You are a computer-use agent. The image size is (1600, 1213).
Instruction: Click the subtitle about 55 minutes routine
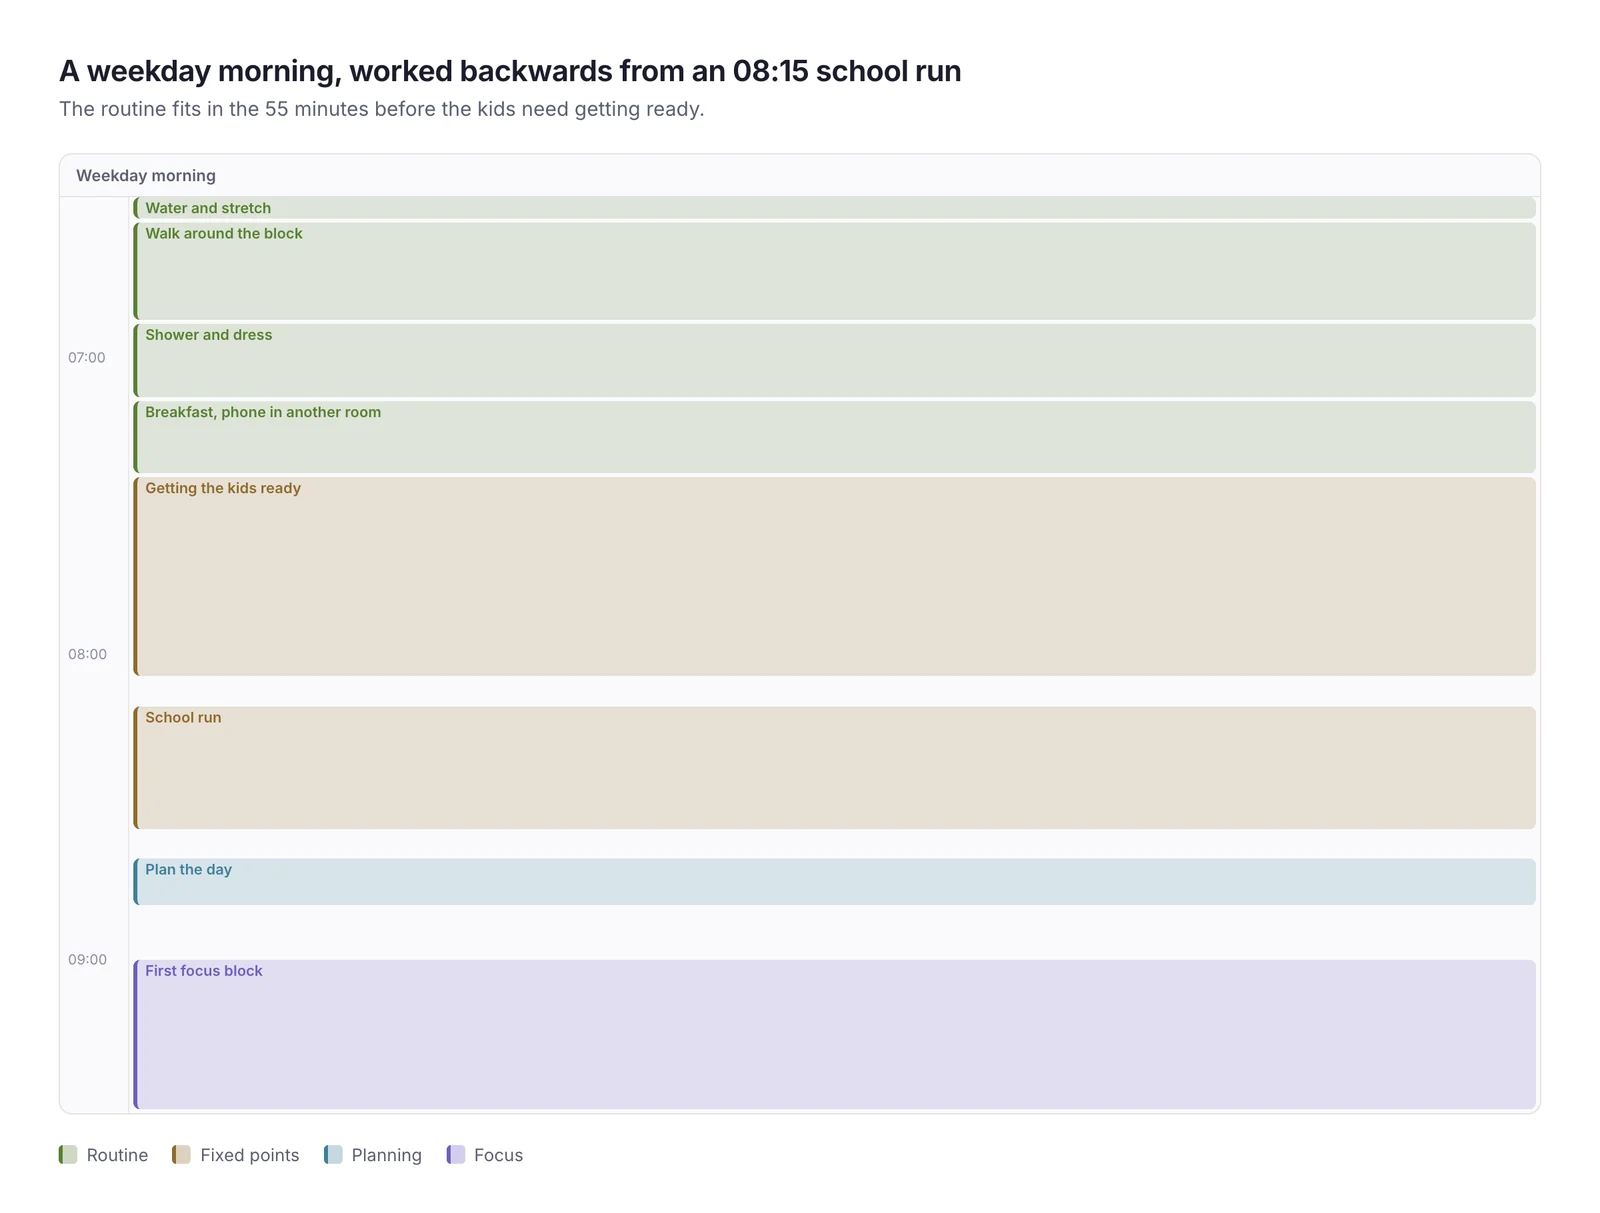click(x=382, y=109)
